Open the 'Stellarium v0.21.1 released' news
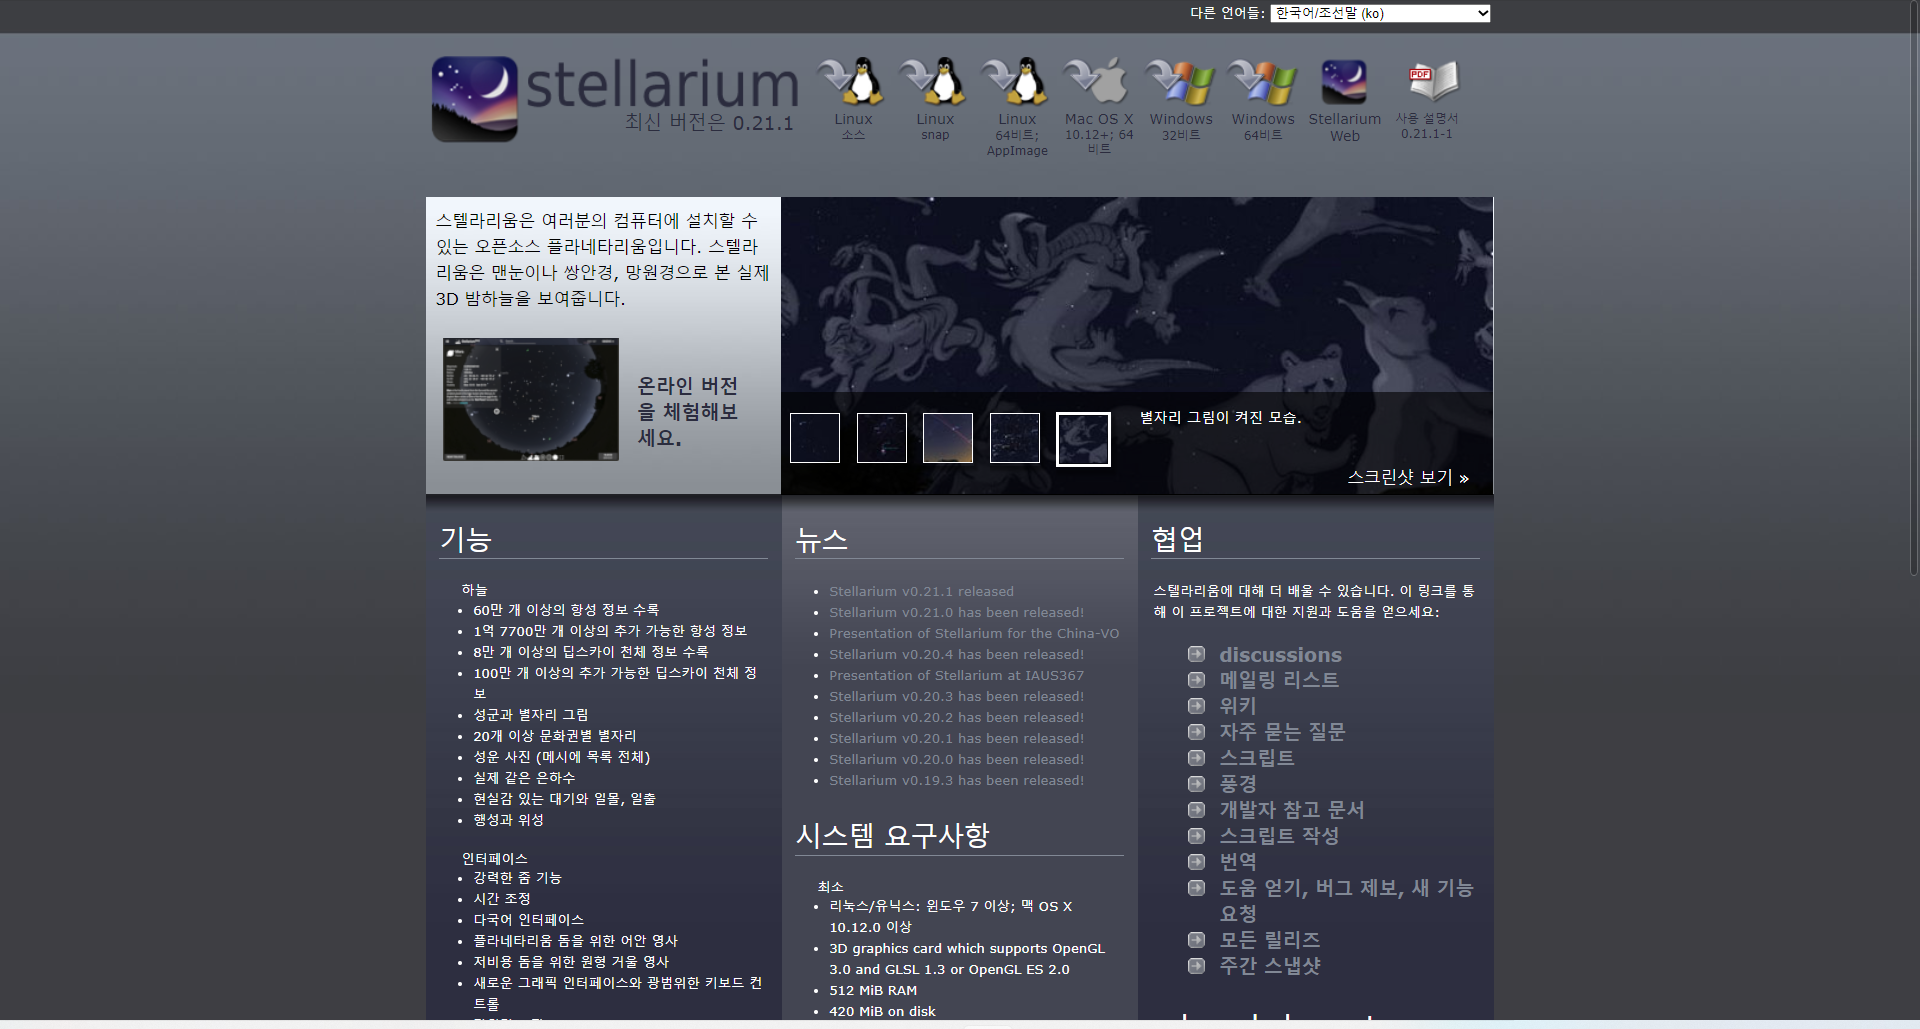Image resolution: width=1920 pixels, height=1029 pixels. 921,591
